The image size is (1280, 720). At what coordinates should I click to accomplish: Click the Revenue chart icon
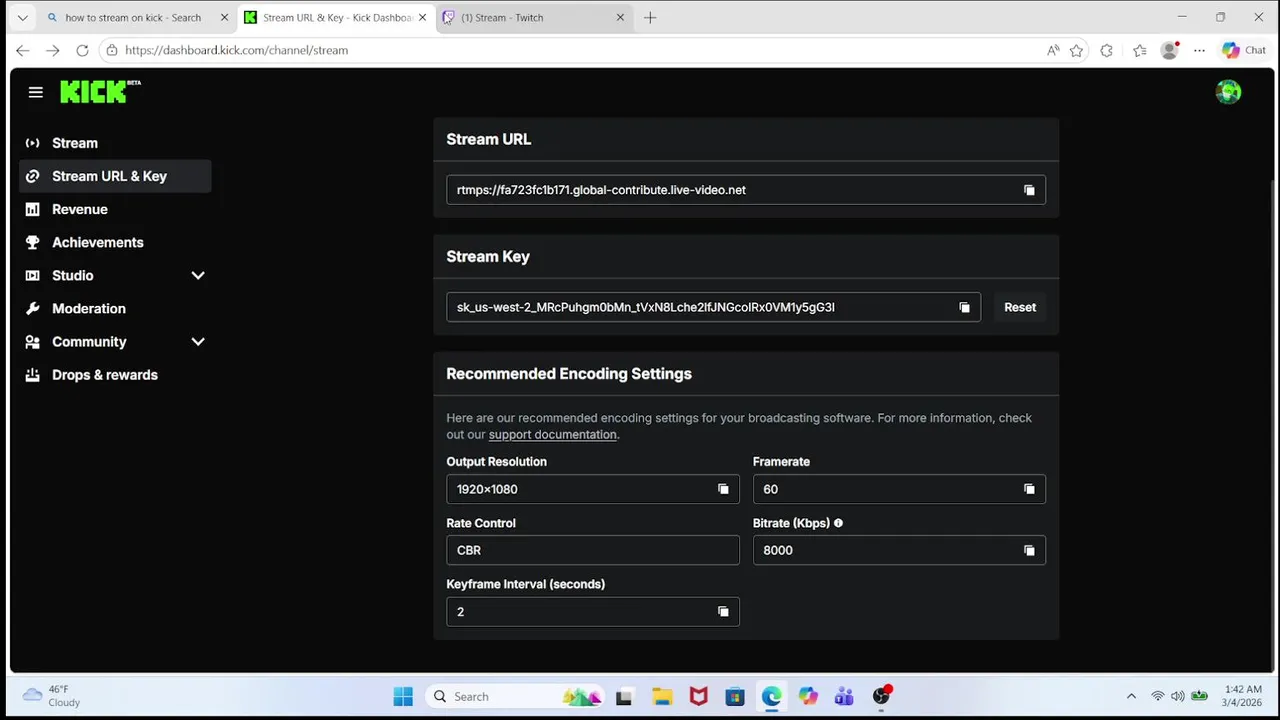point(32,209)
